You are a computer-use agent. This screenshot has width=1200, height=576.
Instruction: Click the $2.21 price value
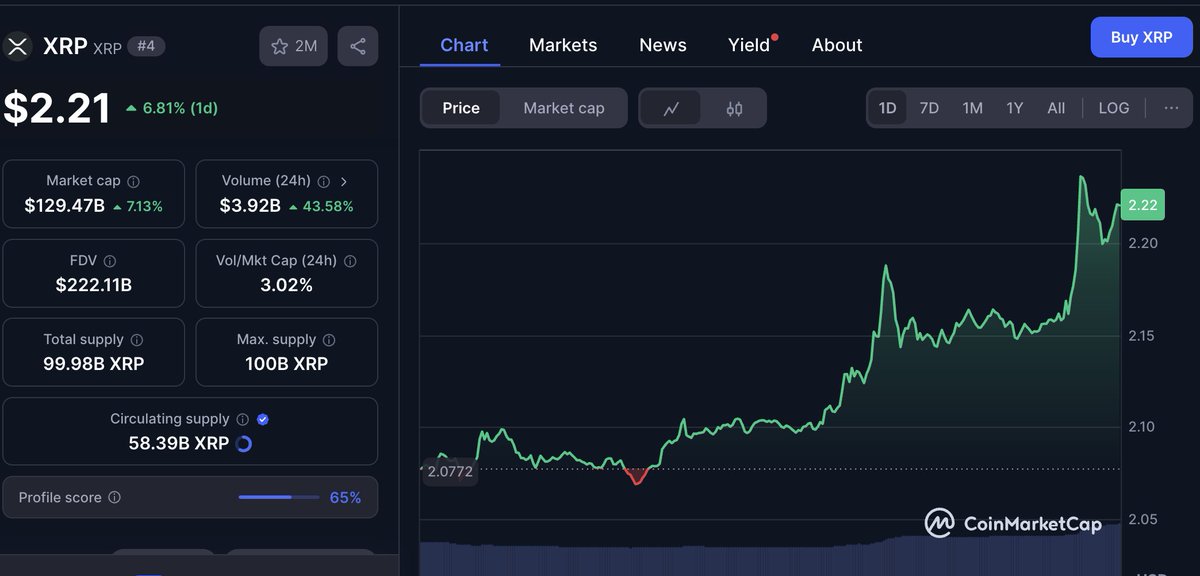click(x=57, y=108)
